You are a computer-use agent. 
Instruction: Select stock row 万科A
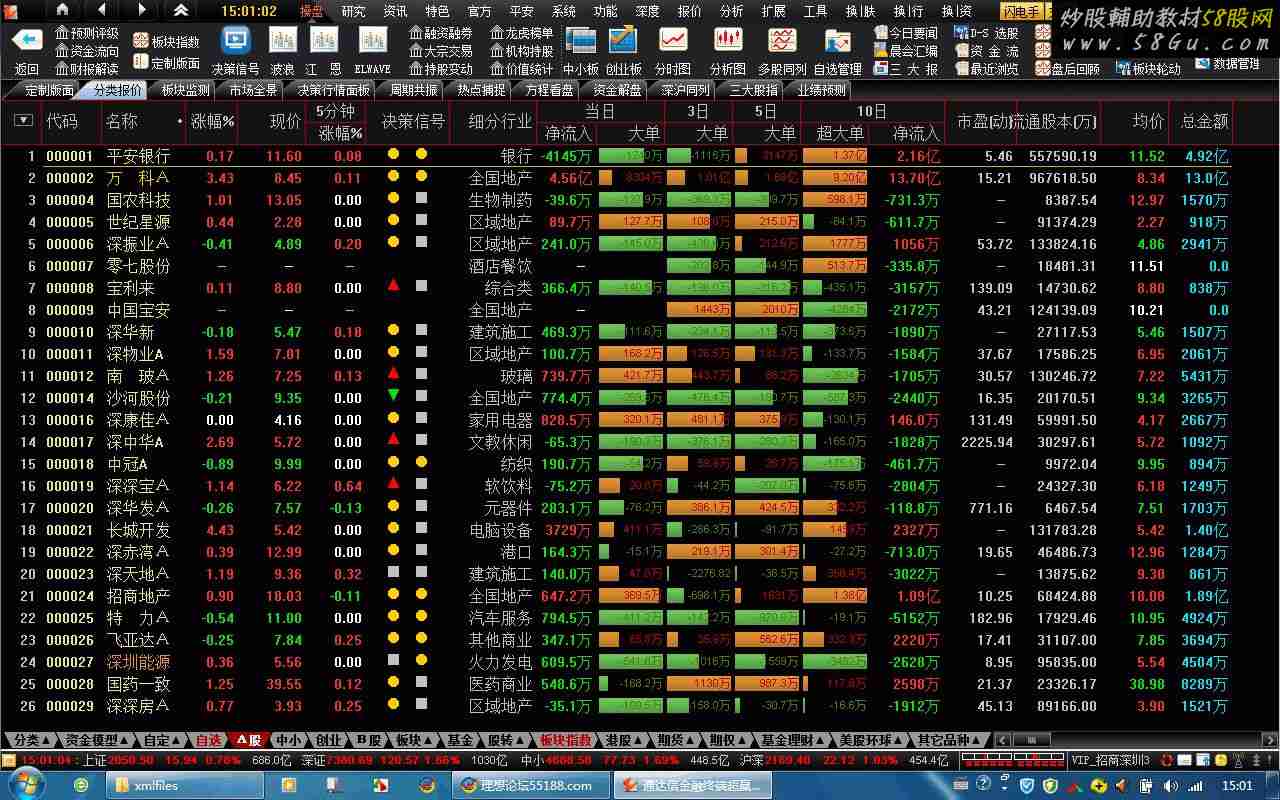coord(616,178)
